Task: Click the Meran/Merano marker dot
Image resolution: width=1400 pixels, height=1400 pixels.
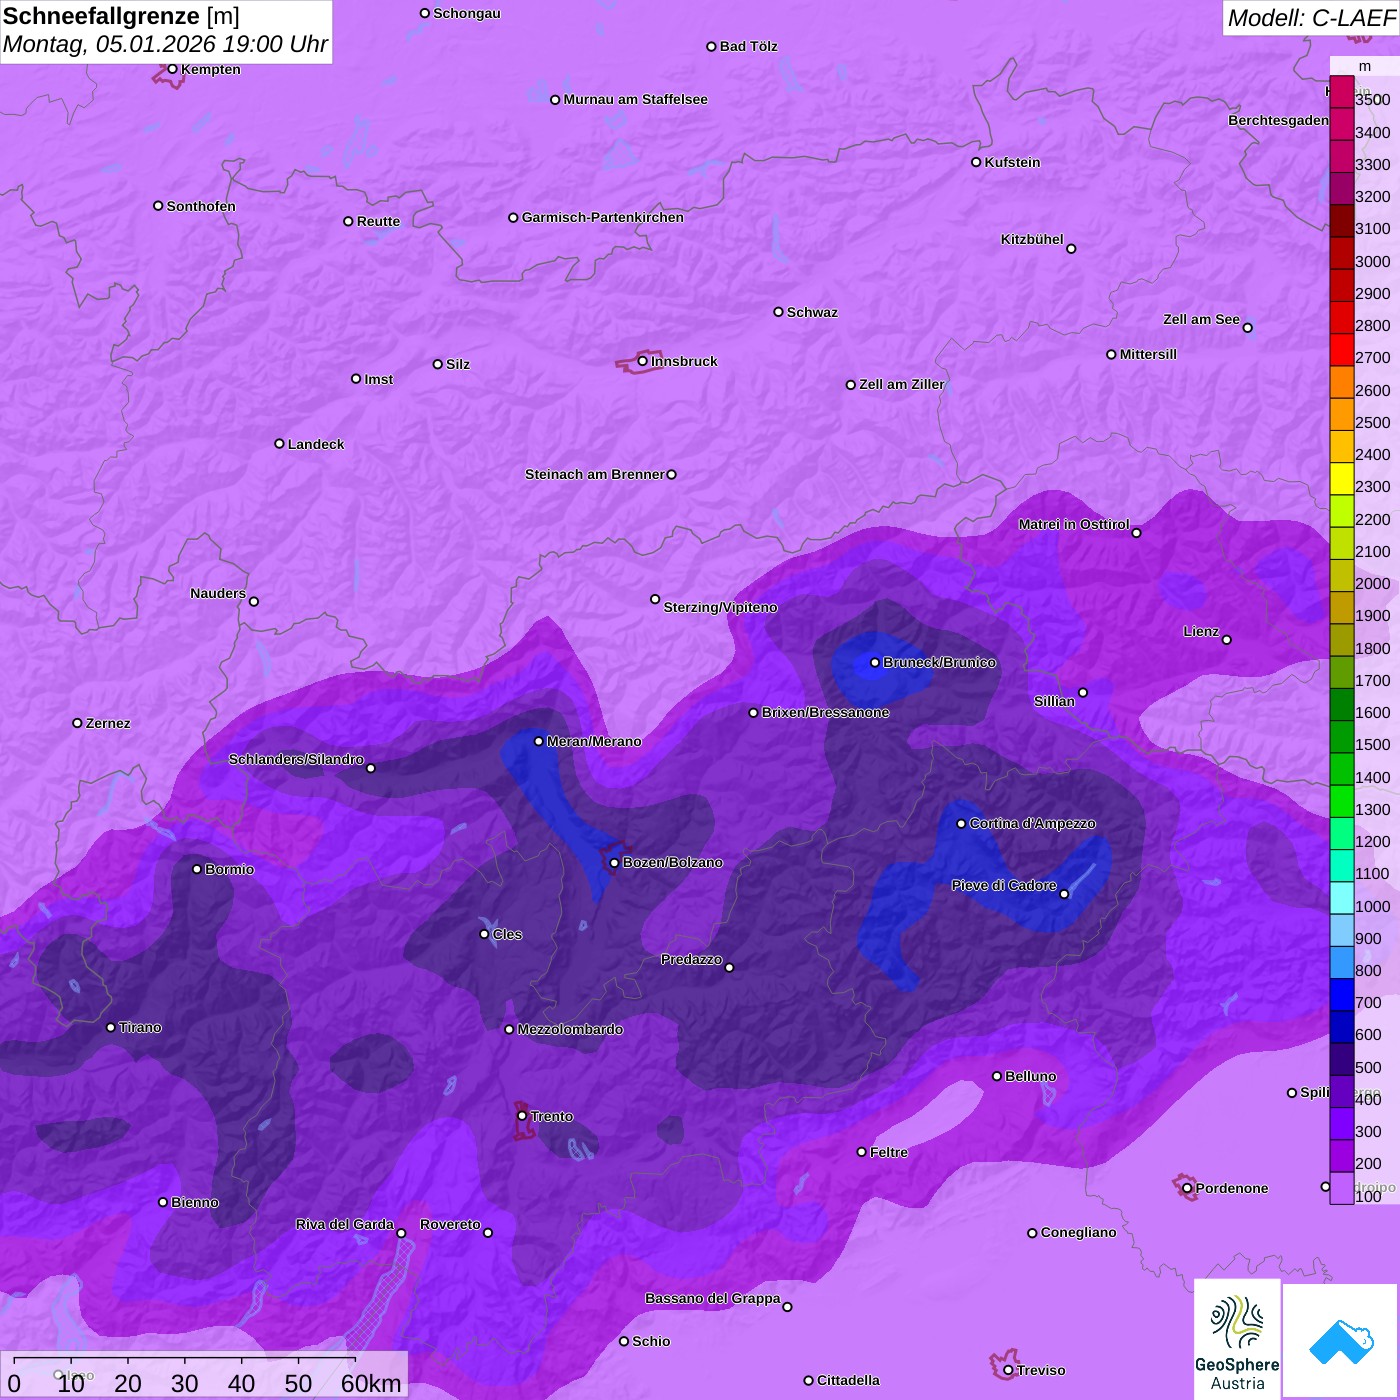Action: click(539, 741)
